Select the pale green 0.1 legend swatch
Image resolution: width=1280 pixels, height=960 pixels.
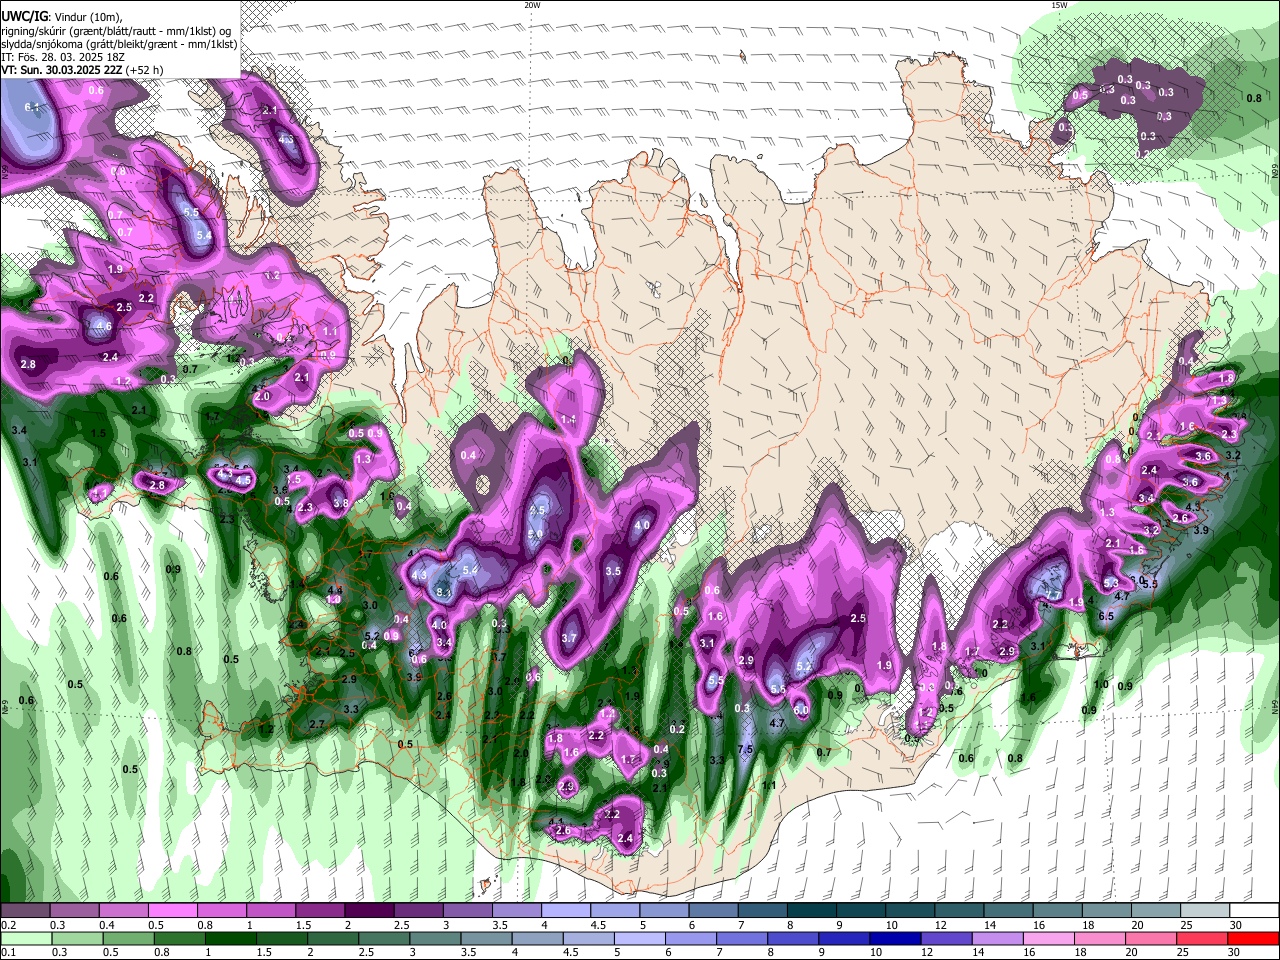coord(25,938)
